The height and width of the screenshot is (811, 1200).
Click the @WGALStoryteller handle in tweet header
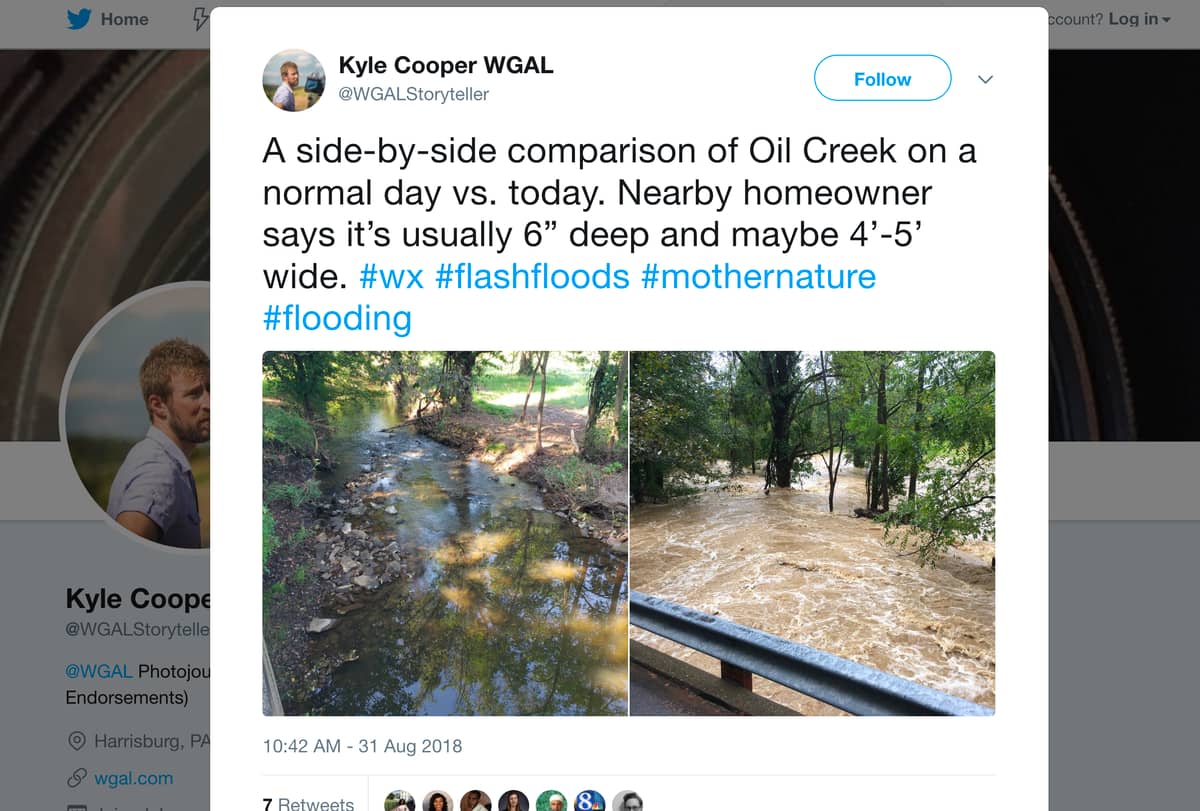pyautogui.click(x=414, y=94)
